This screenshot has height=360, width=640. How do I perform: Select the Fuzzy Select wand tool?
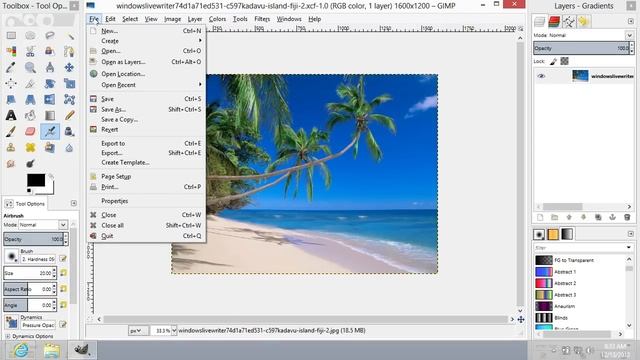[x=69, y=36]
